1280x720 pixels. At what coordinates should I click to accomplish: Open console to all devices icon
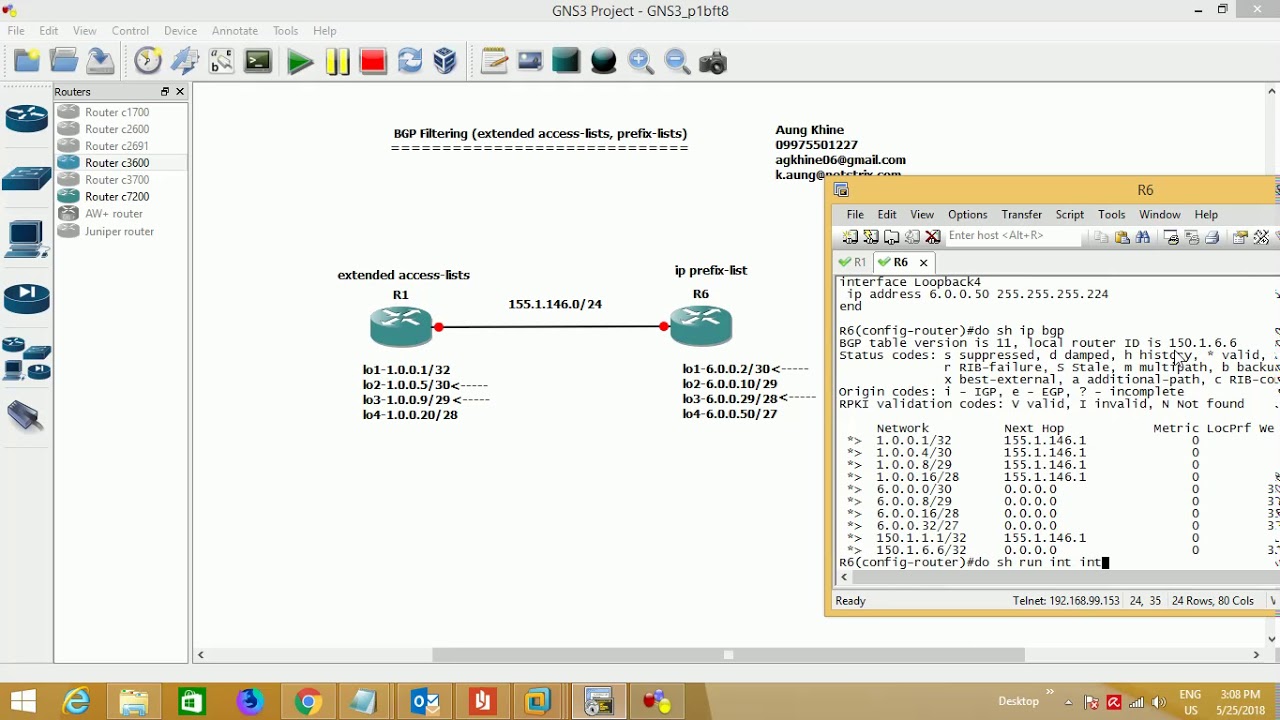tap(258, 62)
